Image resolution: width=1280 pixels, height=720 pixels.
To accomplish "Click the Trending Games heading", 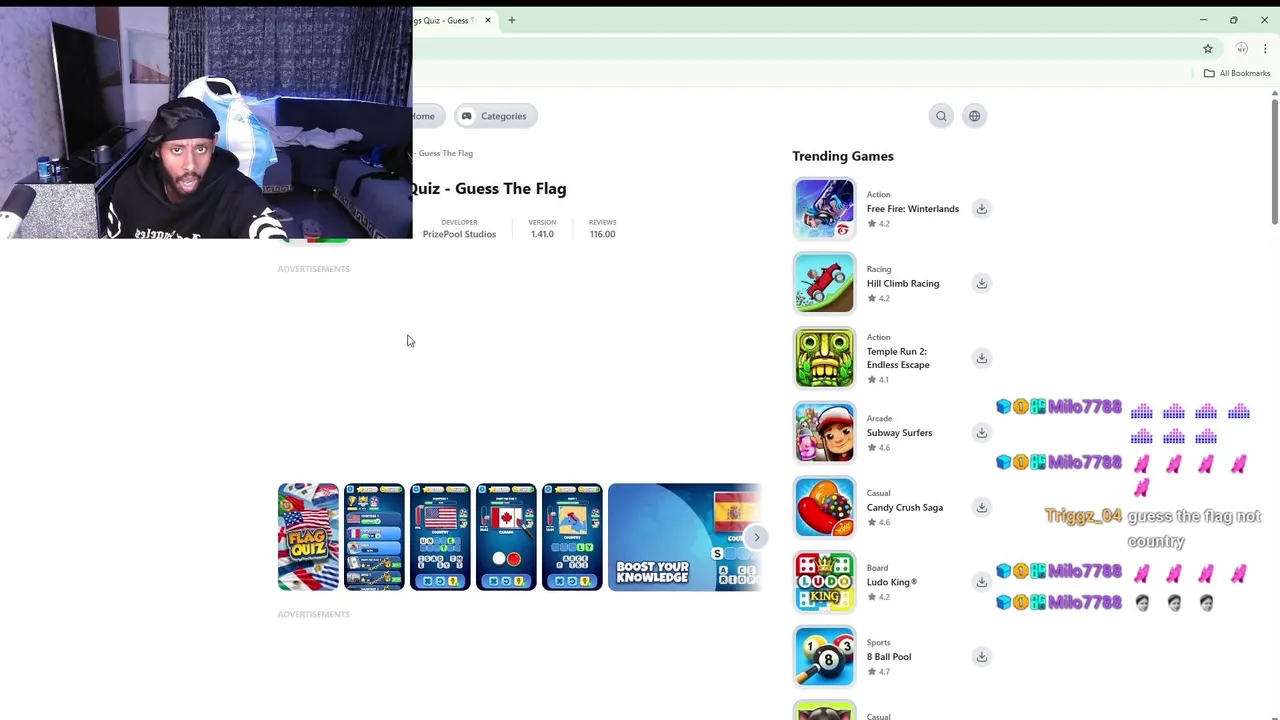I will pyautogui.click(x=843, y=156).
